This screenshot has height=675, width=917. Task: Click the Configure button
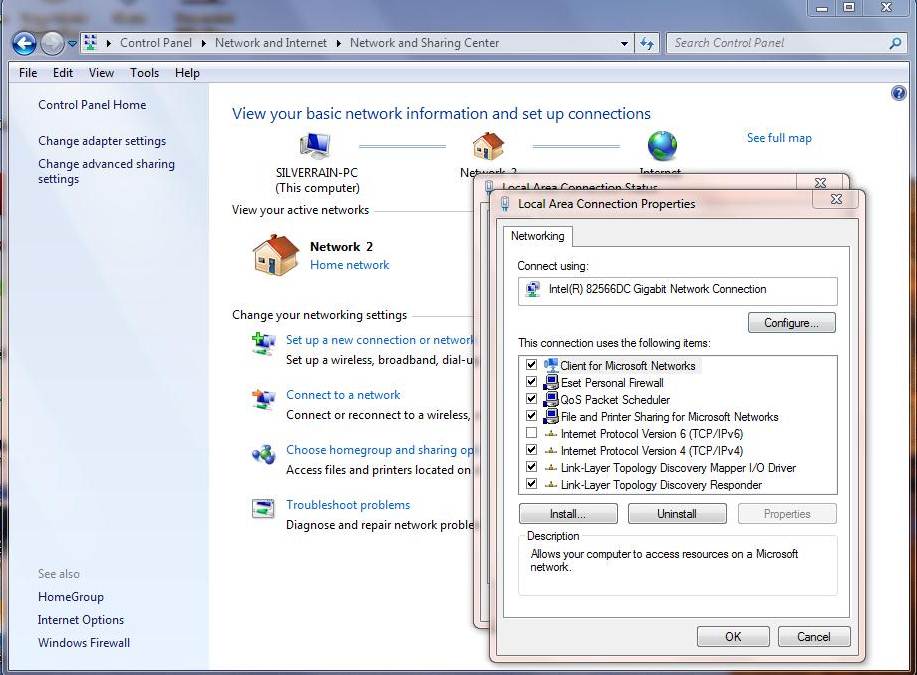(x=791, y=323)
